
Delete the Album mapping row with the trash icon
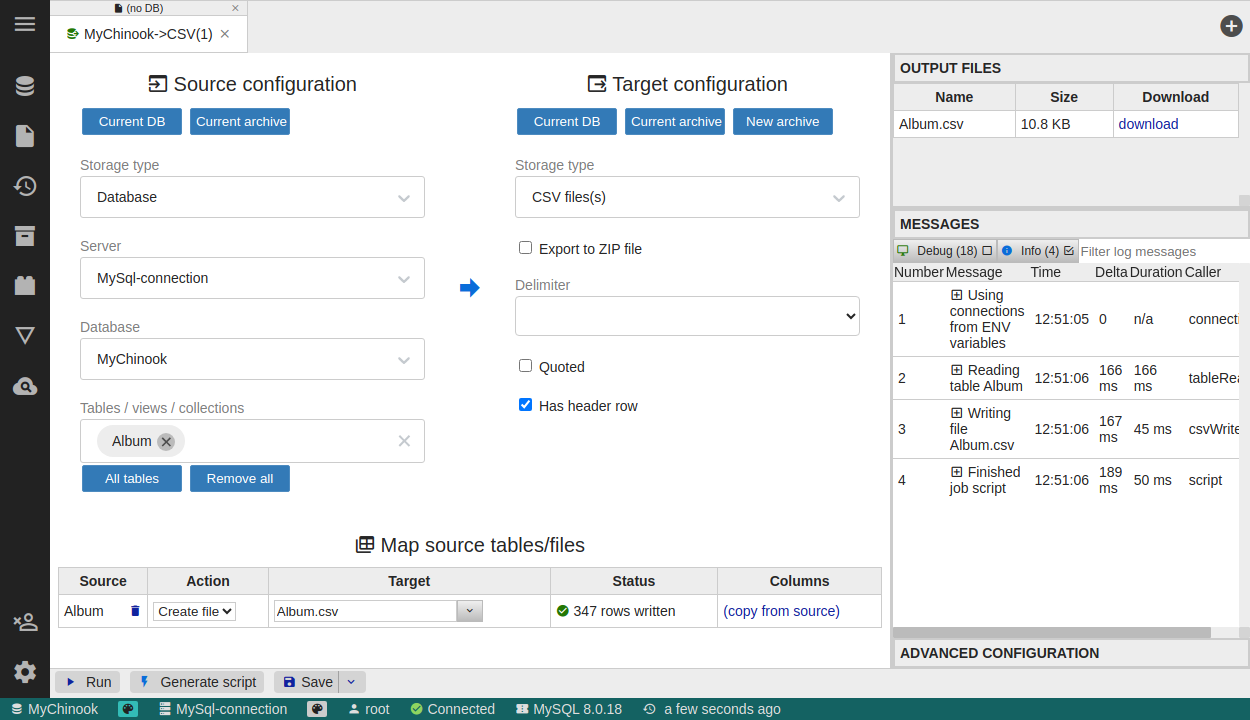pyautogui.click(x=135, y=611)
